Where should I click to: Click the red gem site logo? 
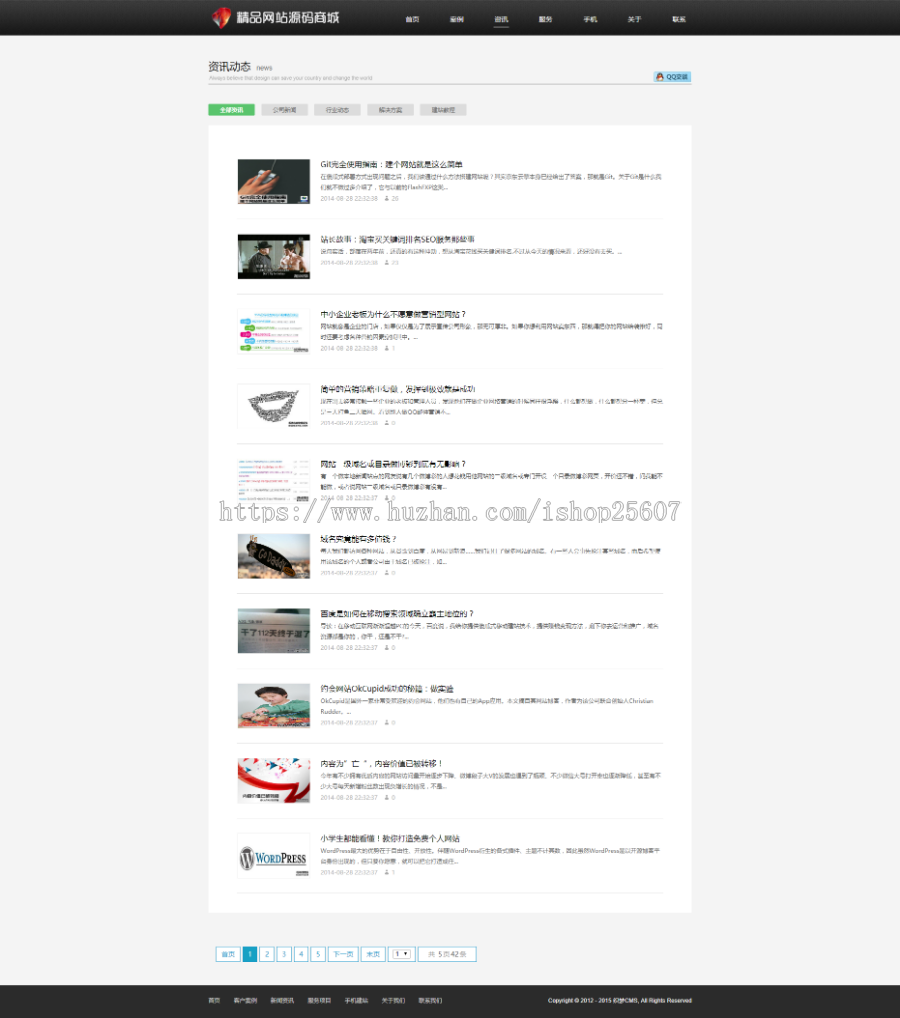221,18
